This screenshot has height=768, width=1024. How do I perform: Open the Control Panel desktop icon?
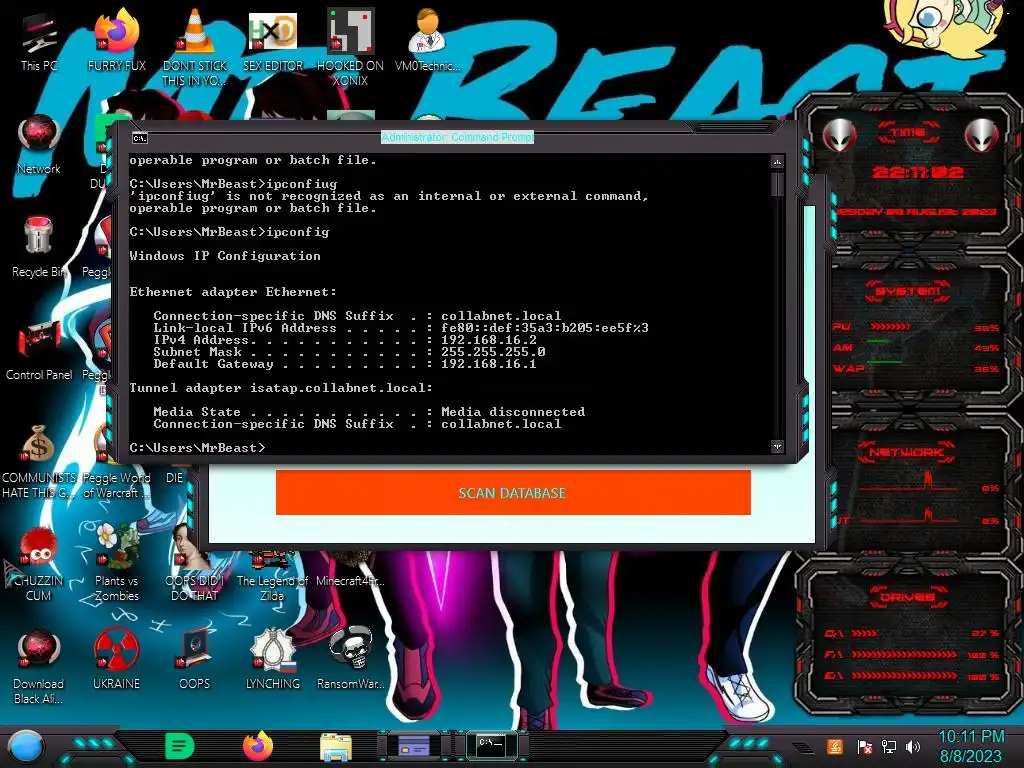click(39, 351)
